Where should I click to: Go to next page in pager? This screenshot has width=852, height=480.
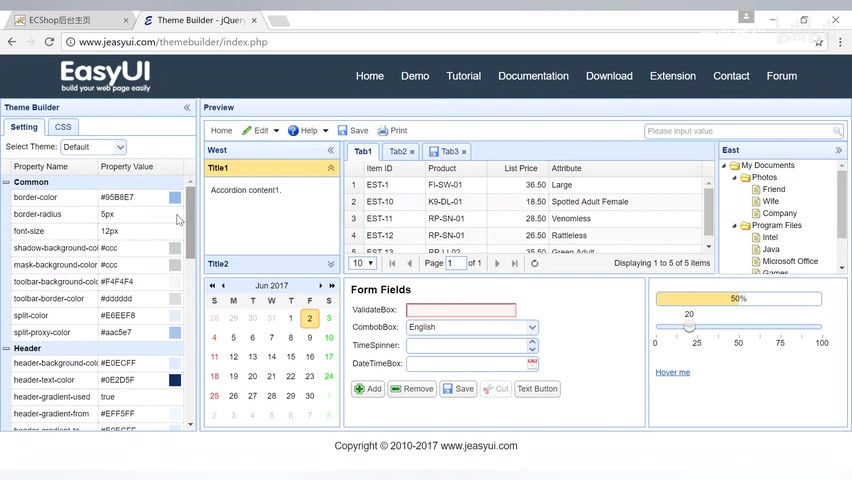point(497,264)
